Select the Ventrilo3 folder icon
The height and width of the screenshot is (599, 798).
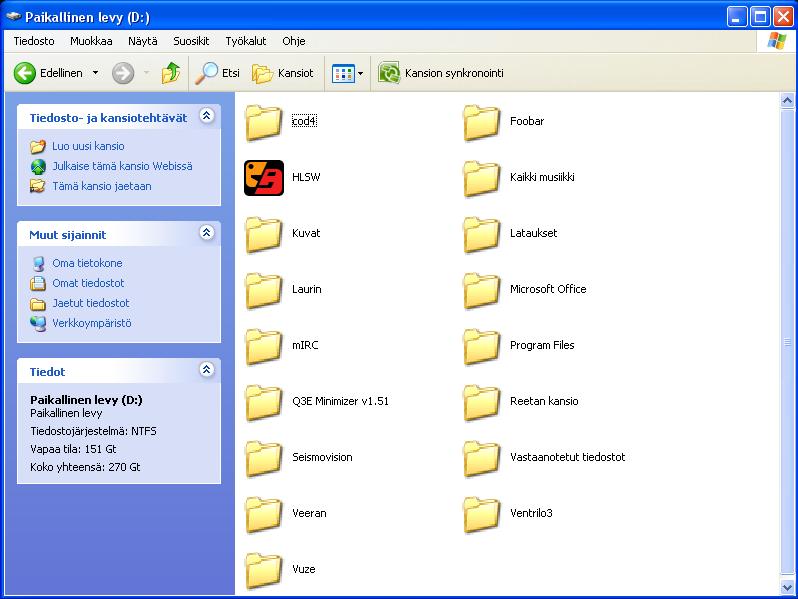(482, 514)
